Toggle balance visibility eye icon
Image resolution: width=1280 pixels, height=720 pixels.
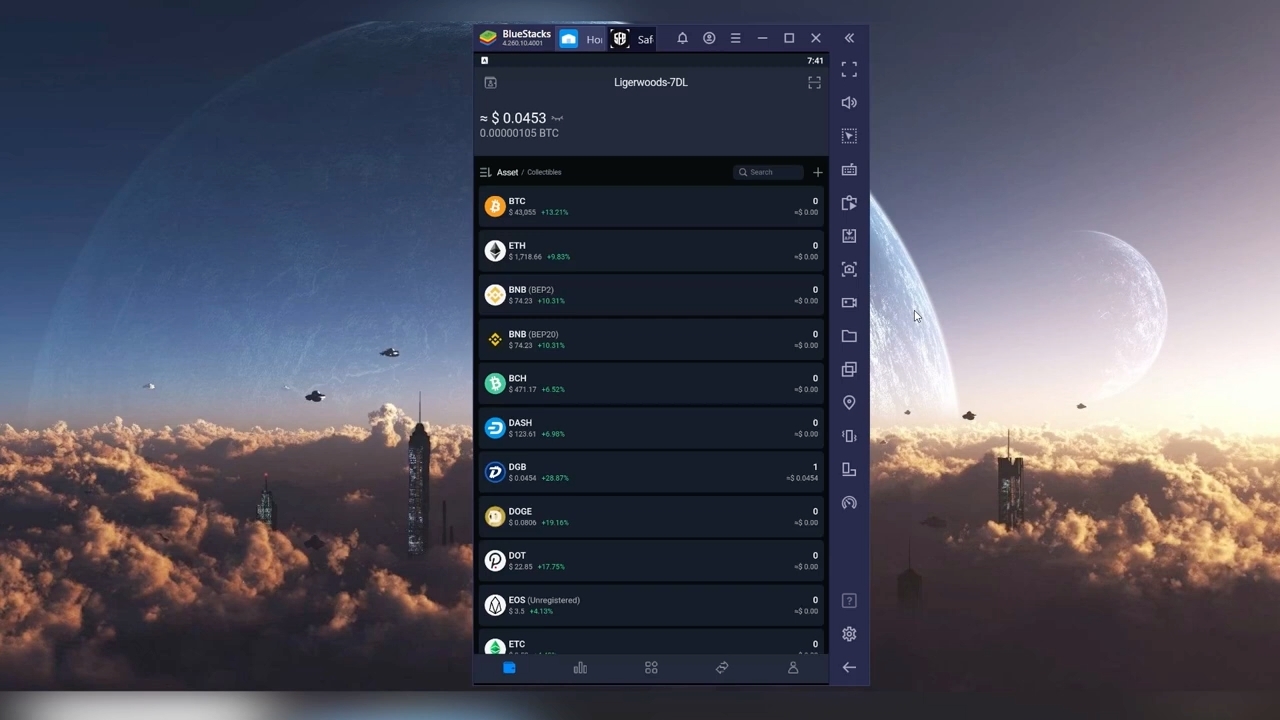pos(557,119)
